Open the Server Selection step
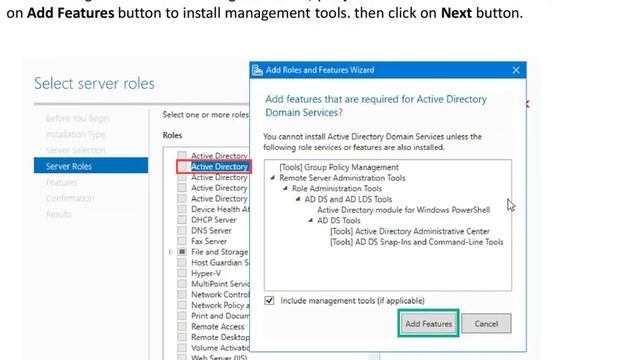 [76, 150]
